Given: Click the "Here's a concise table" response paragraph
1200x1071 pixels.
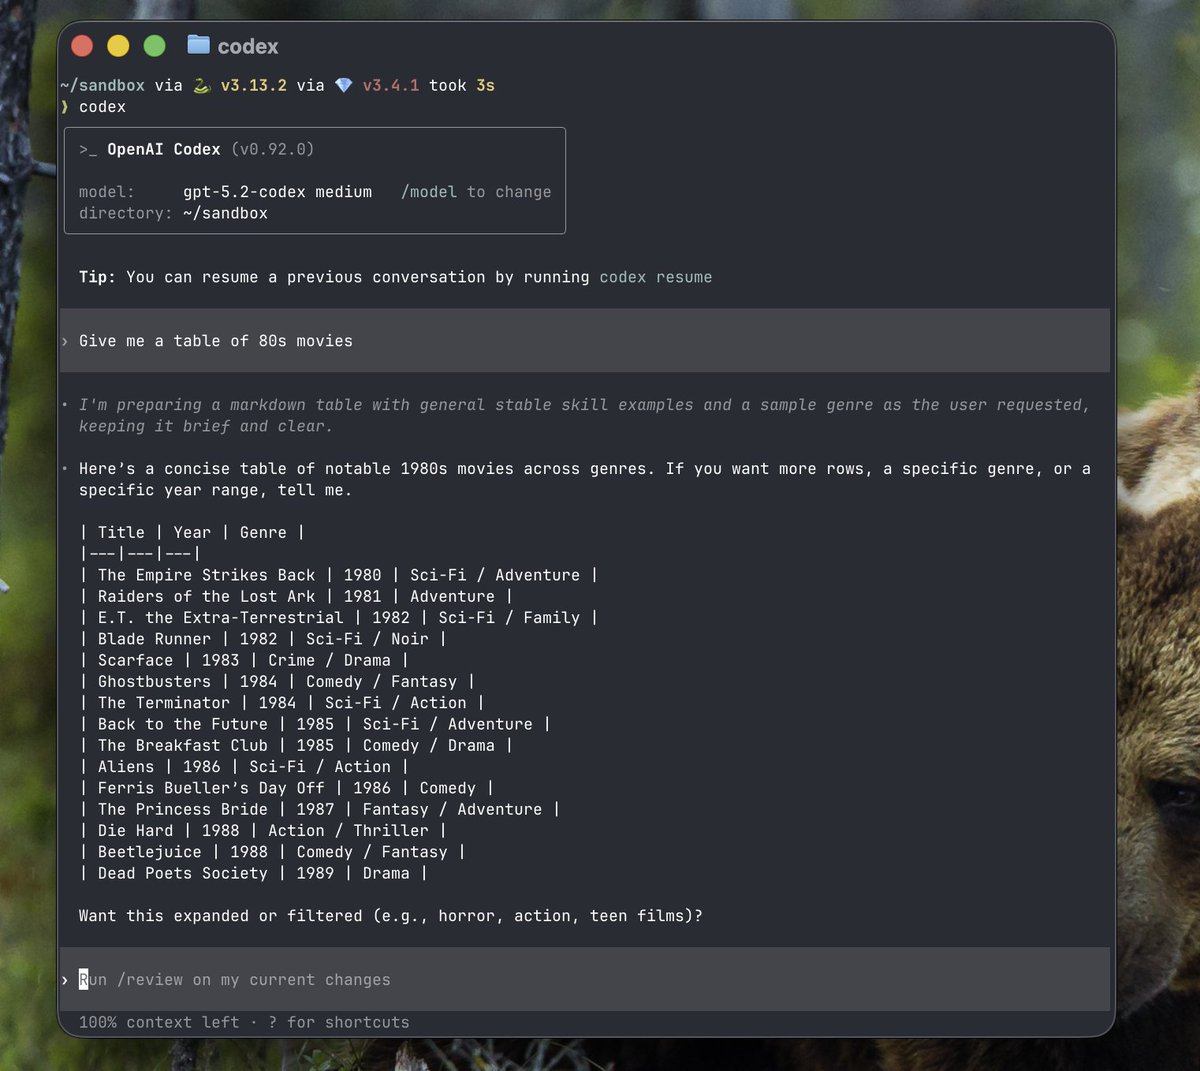Looking at the screenshot, I should [x=585, y=479].
